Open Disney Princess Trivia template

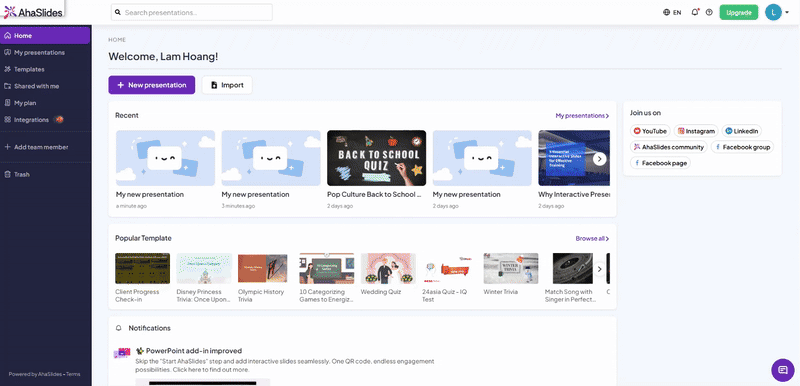click(204, 268)
